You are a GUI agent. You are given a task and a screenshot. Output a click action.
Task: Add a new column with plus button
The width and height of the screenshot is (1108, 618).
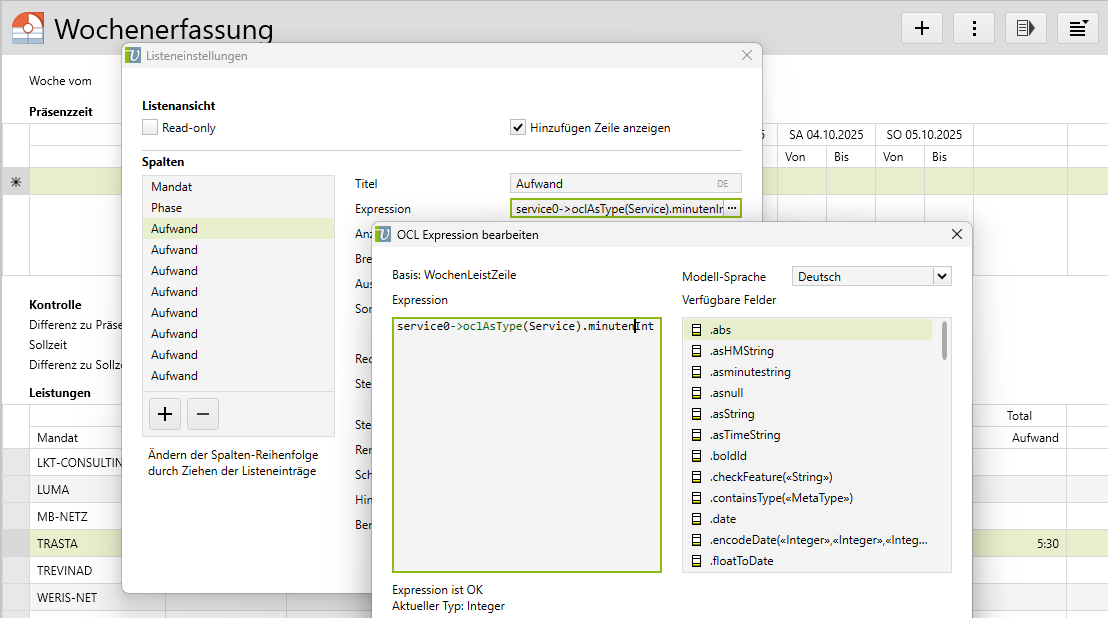pyautogui.click(x=165, y=413)
